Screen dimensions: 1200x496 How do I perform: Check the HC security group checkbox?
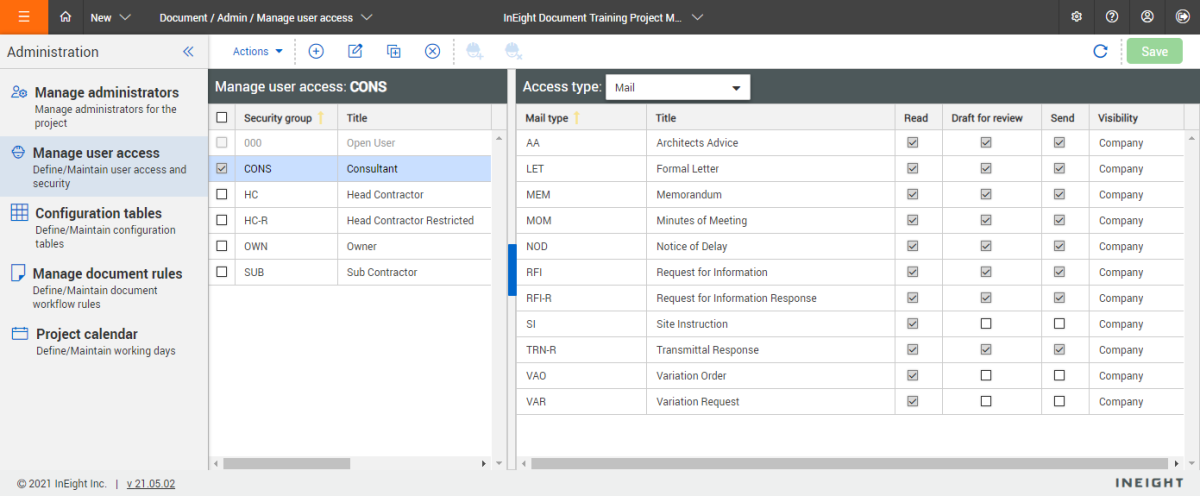coord(222,195)
